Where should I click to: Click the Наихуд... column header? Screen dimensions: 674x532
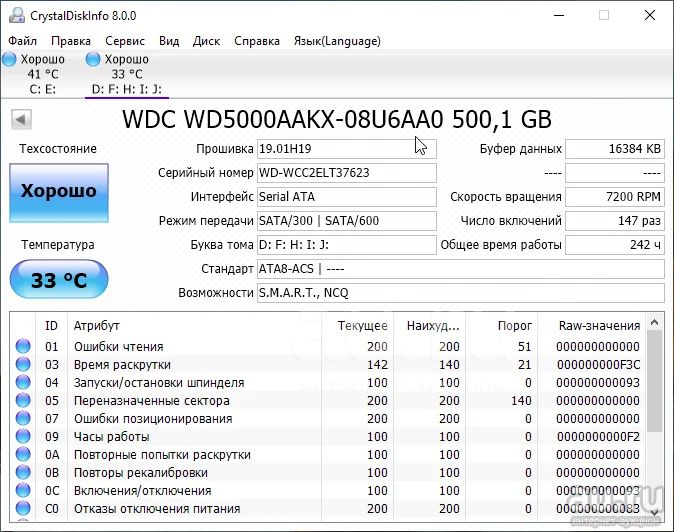(429, 326)
